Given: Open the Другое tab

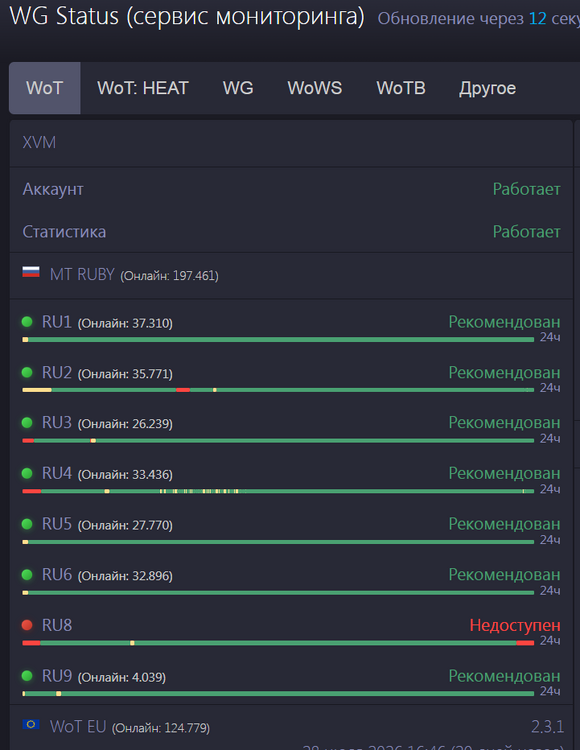Looking at the screenshot, I should coord(487,88).
